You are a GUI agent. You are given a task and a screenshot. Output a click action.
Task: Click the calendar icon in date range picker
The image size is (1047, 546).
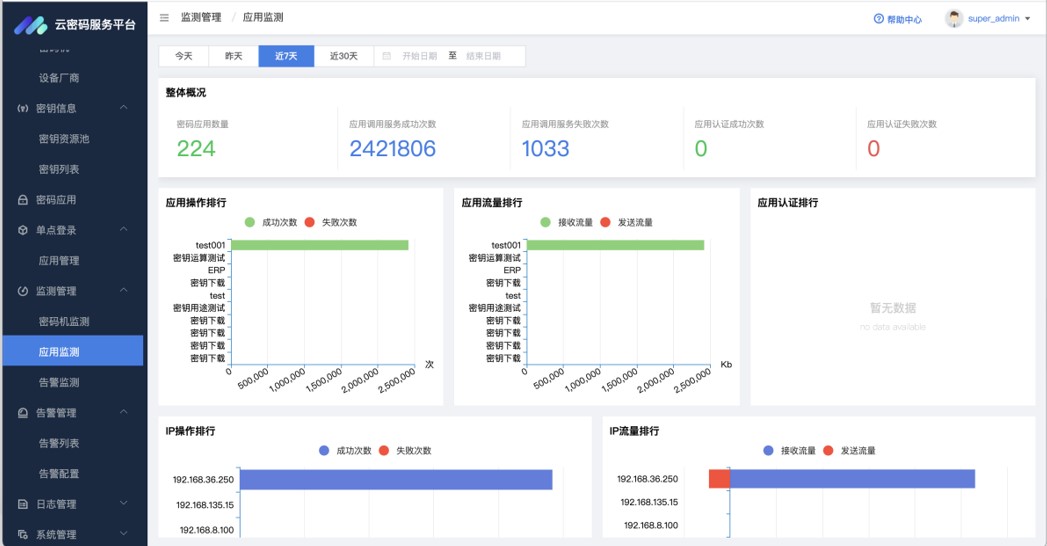point(387,56)
